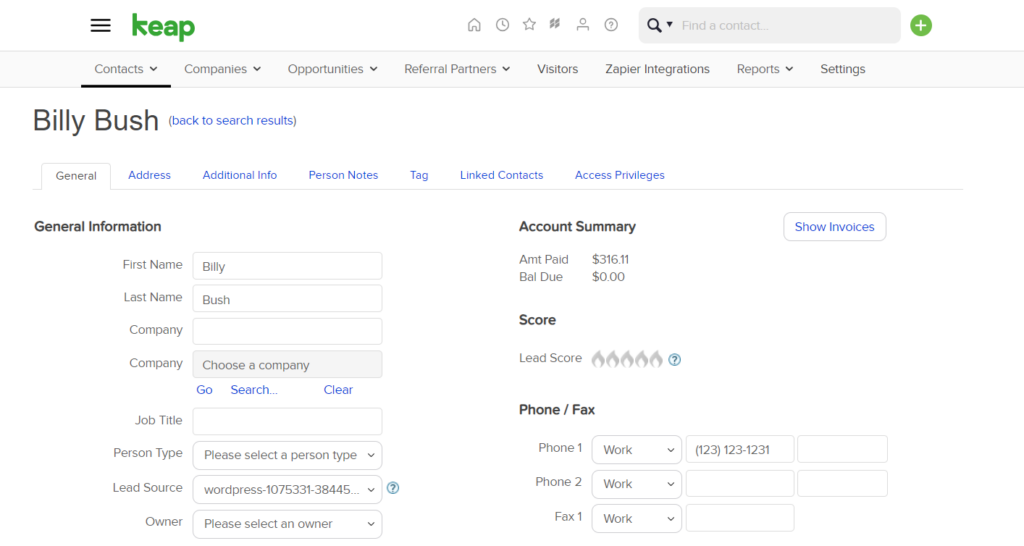
Task: Click the Job Title field
Action: click(287, 421)
